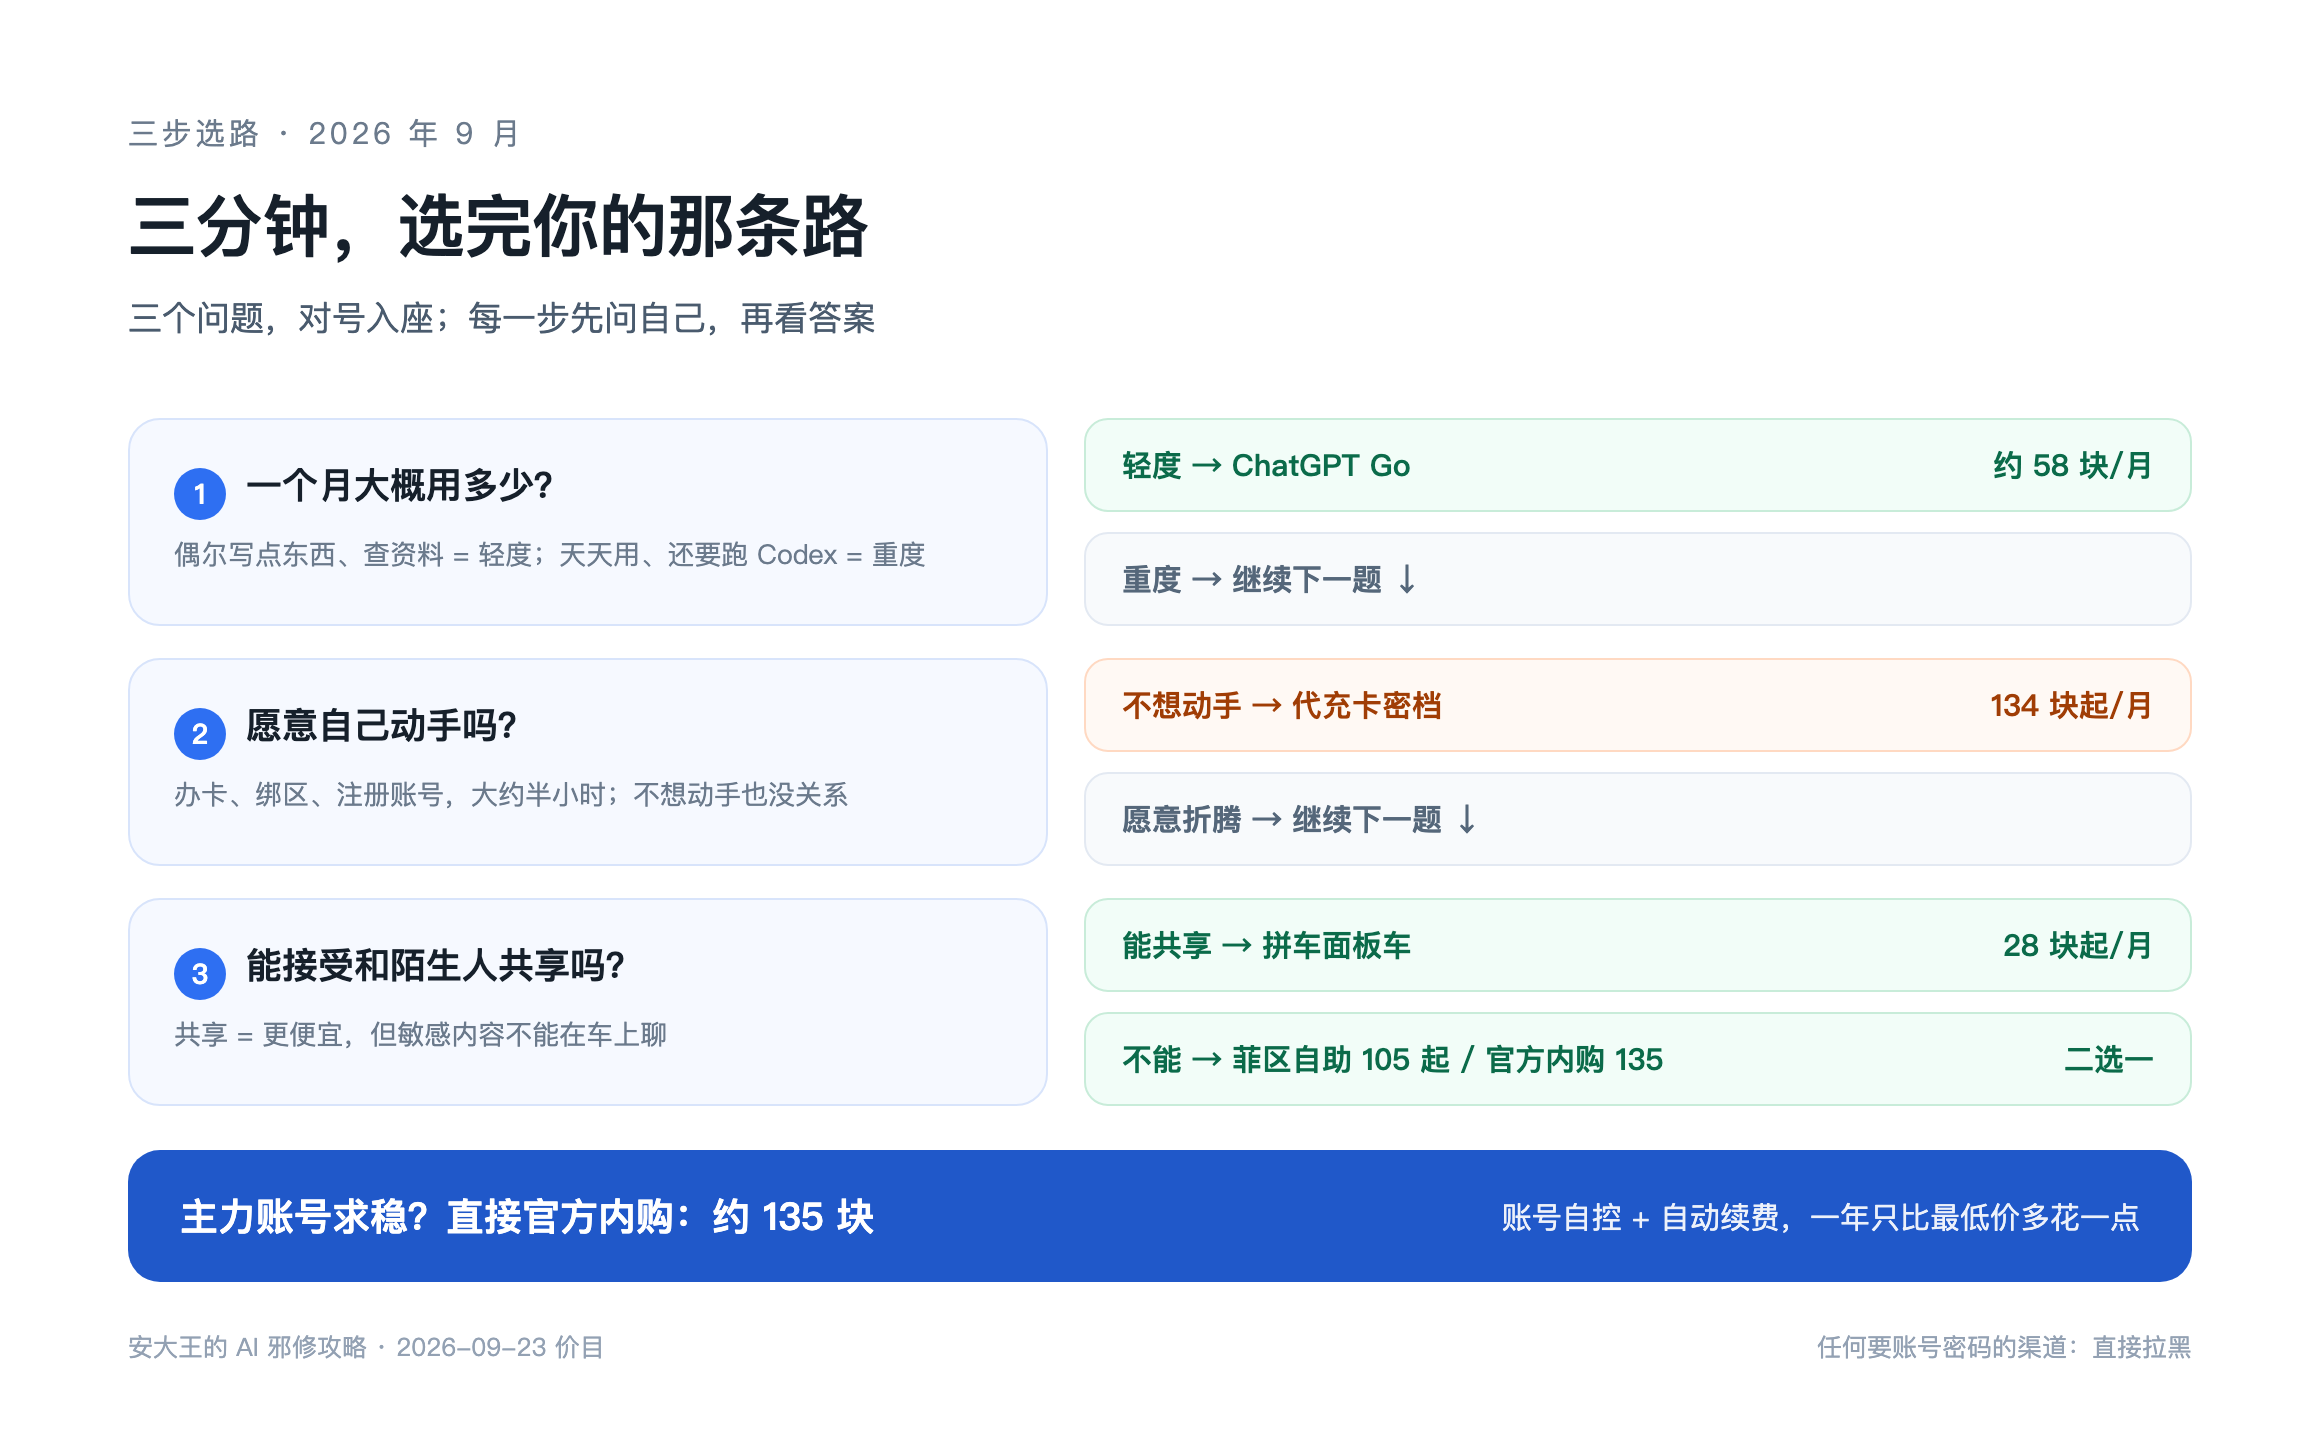Screen dimensions: 2320x1456
Task: Click the down arrow after 重度 → 继续下一题
Action: tap(1407, 579)
